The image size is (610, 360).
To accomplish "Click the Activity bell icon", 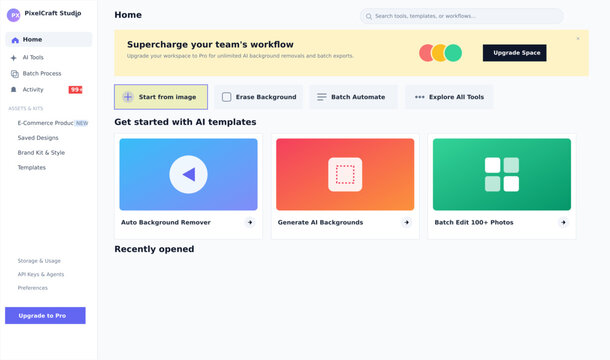I will (x=14, y=90).
